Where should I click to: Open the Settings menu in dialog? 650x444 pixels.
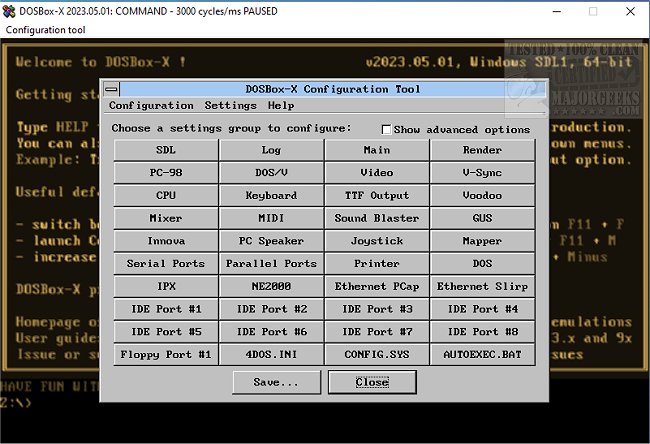pos(230,106)
